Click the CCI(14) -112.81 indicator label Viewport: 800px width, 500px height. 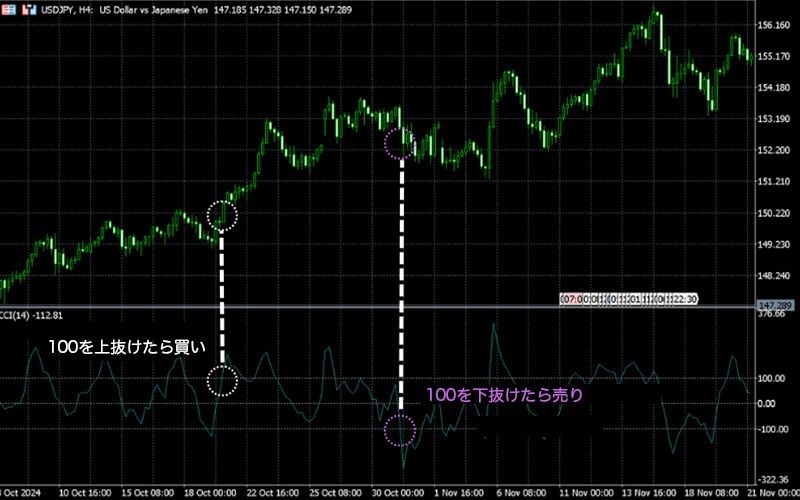click(x=32, y=316)
